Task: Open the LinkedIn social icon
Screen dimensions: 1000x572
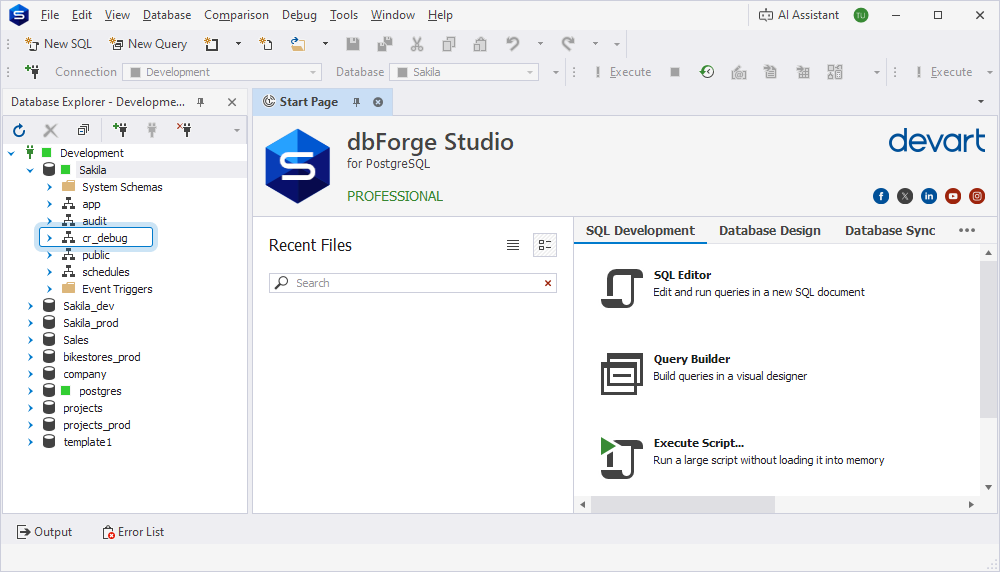Action: tap(929, 196)
